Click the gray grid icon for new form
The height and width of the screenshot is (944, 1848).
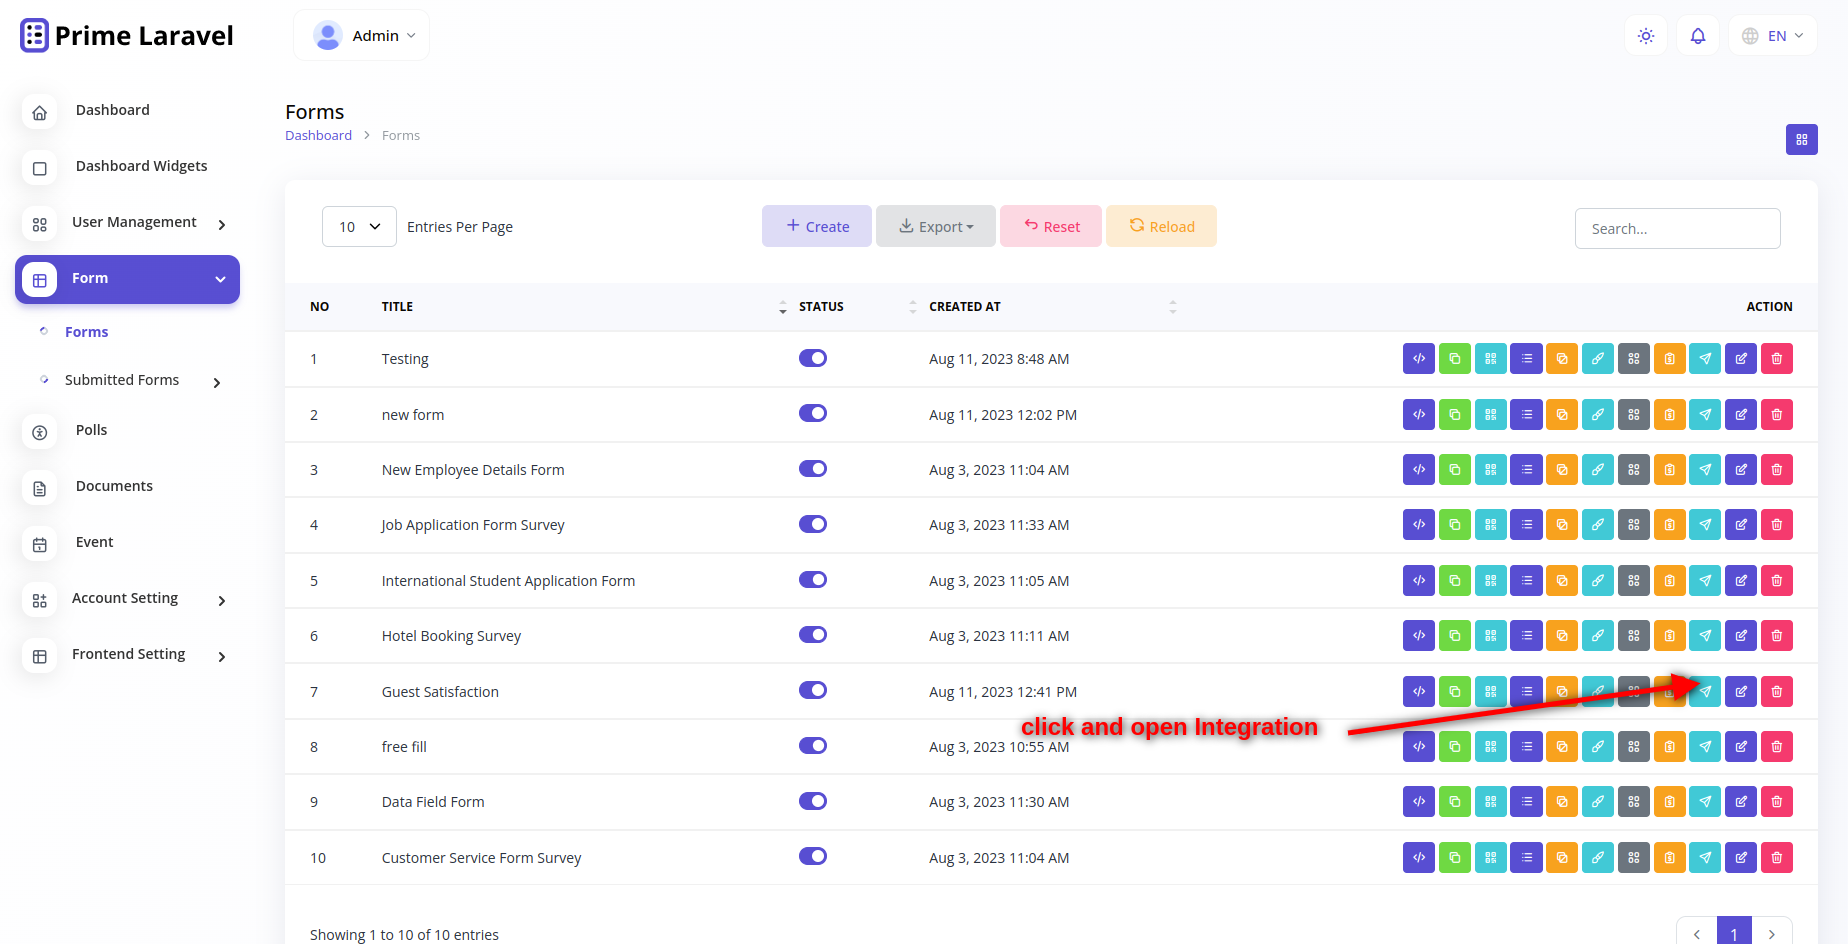(1634, 415)
